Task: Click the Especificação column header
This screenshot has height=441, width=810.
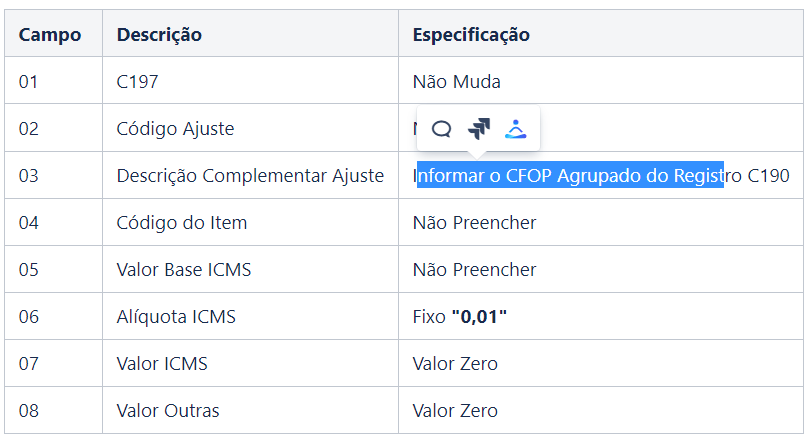Action: tap(471, 35)
